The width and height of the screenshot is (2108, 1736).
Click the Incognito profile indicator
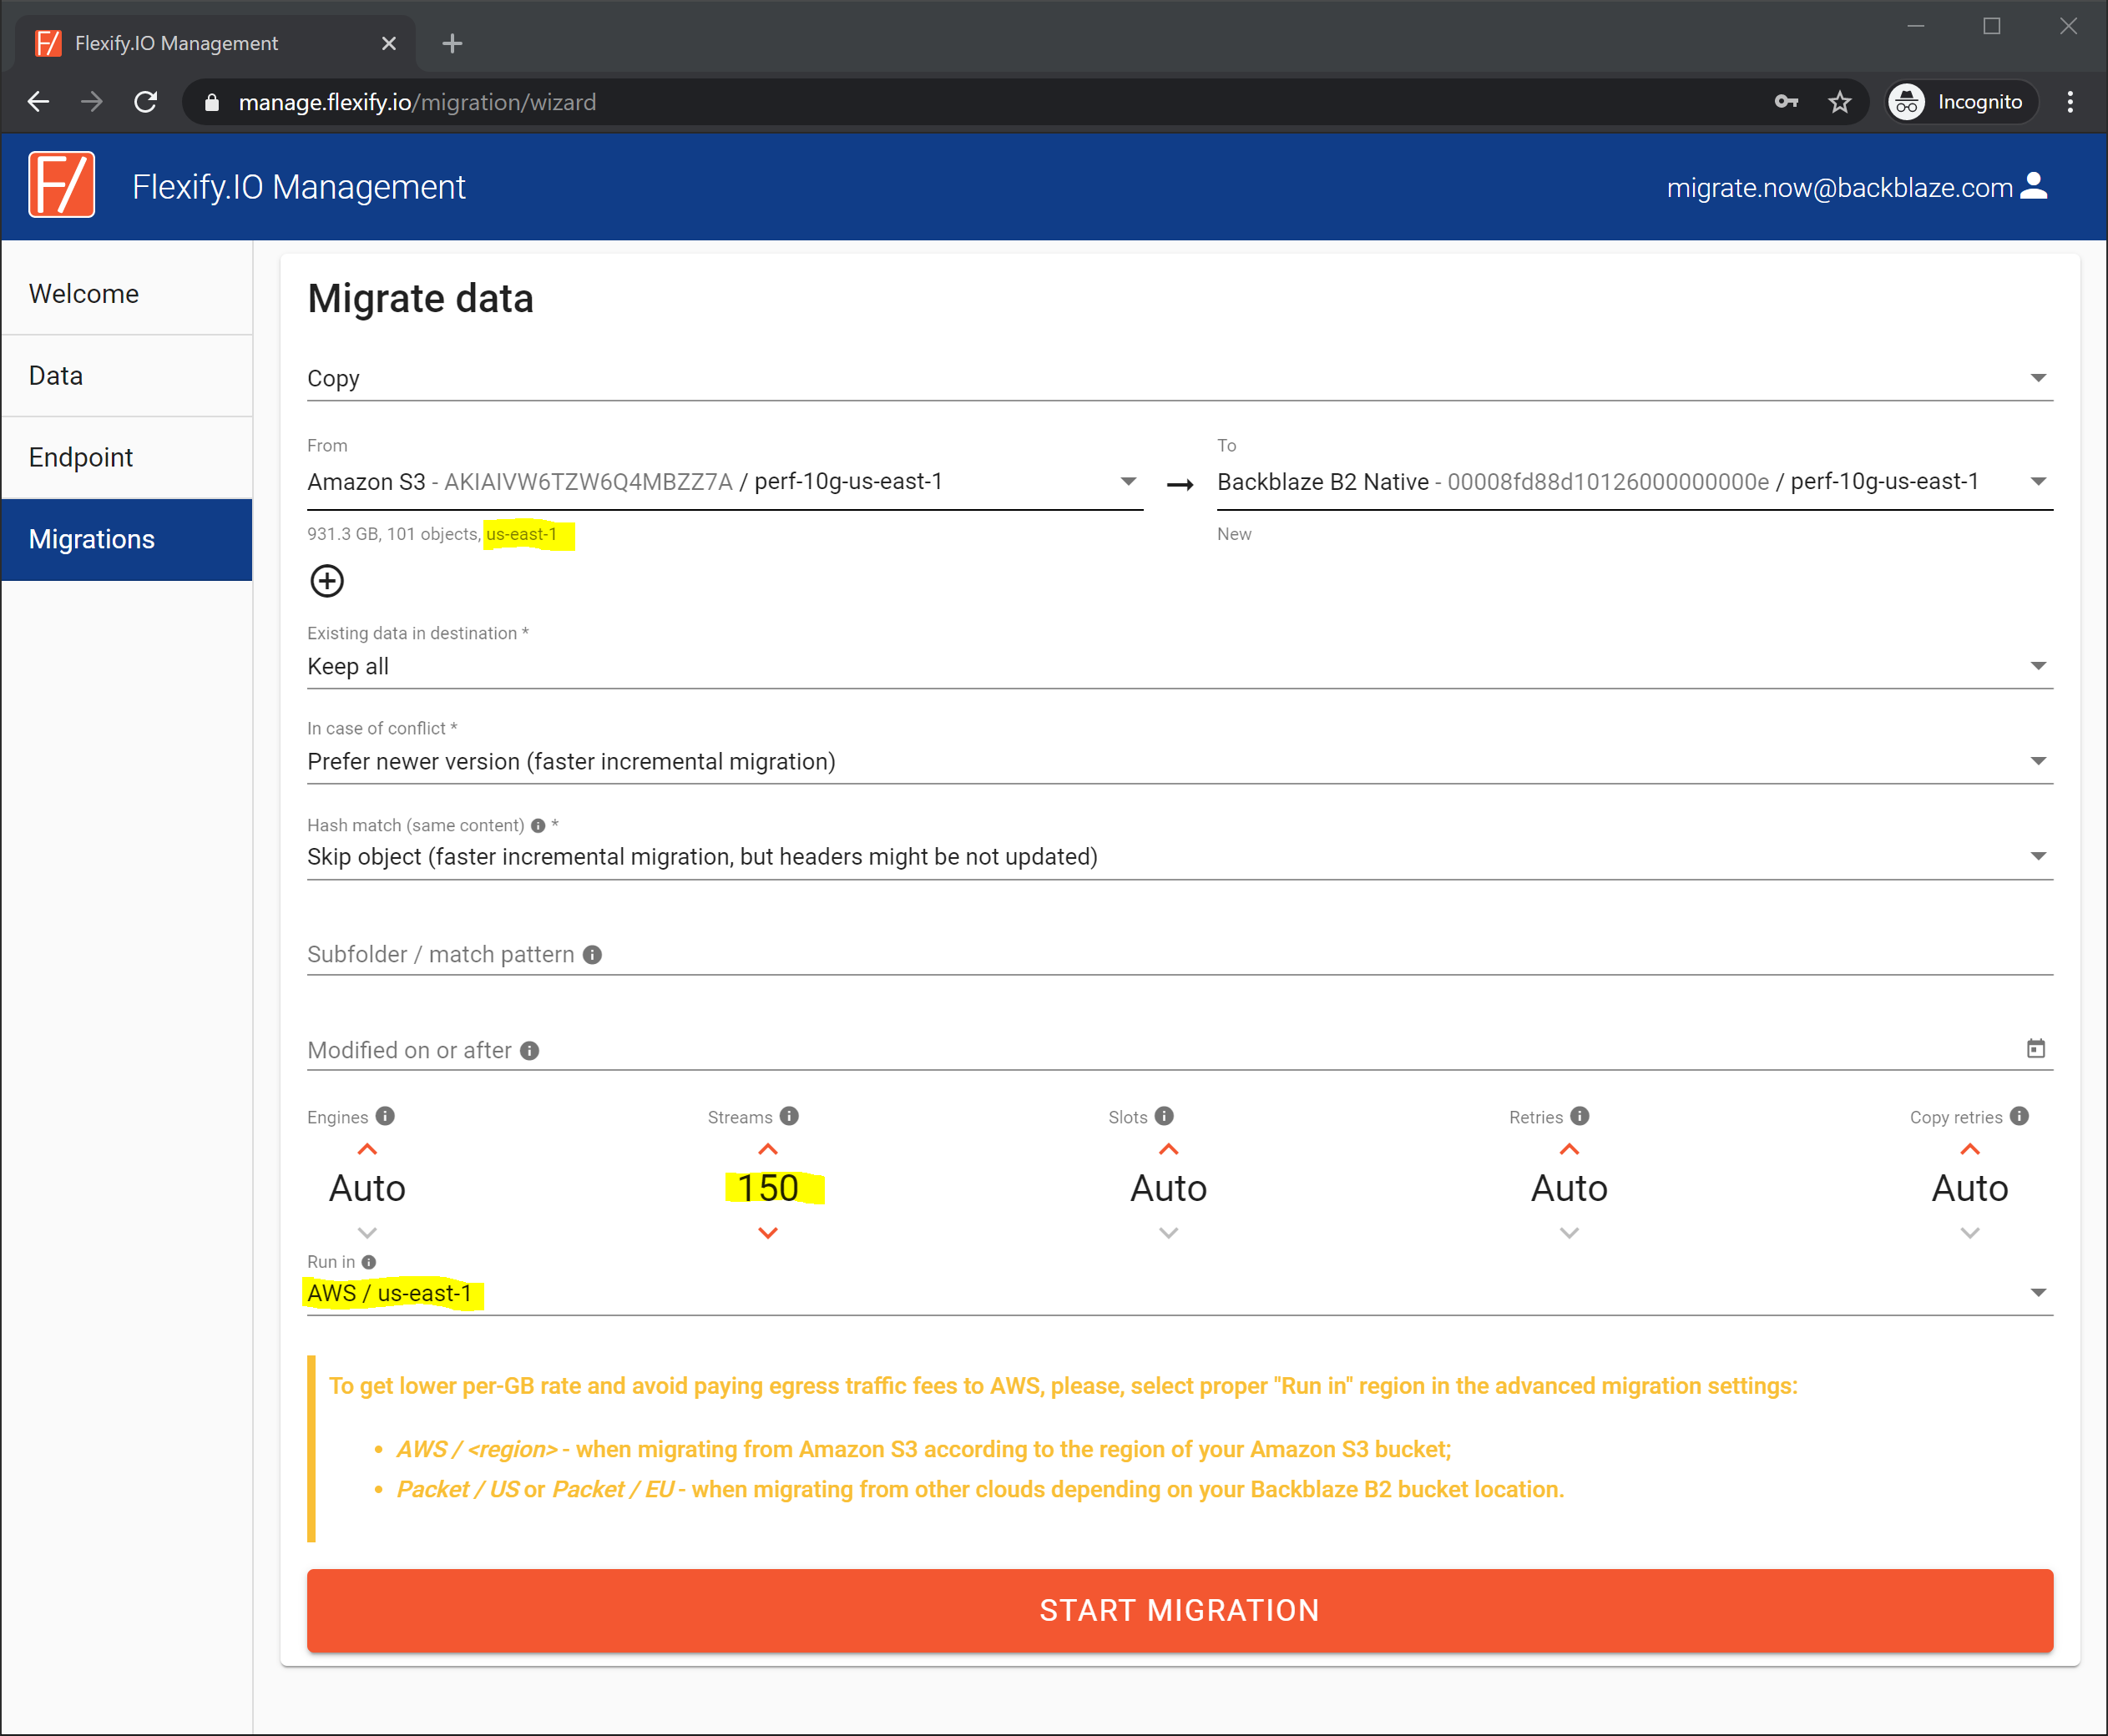pyautogui.click(x=1961, y=102)
